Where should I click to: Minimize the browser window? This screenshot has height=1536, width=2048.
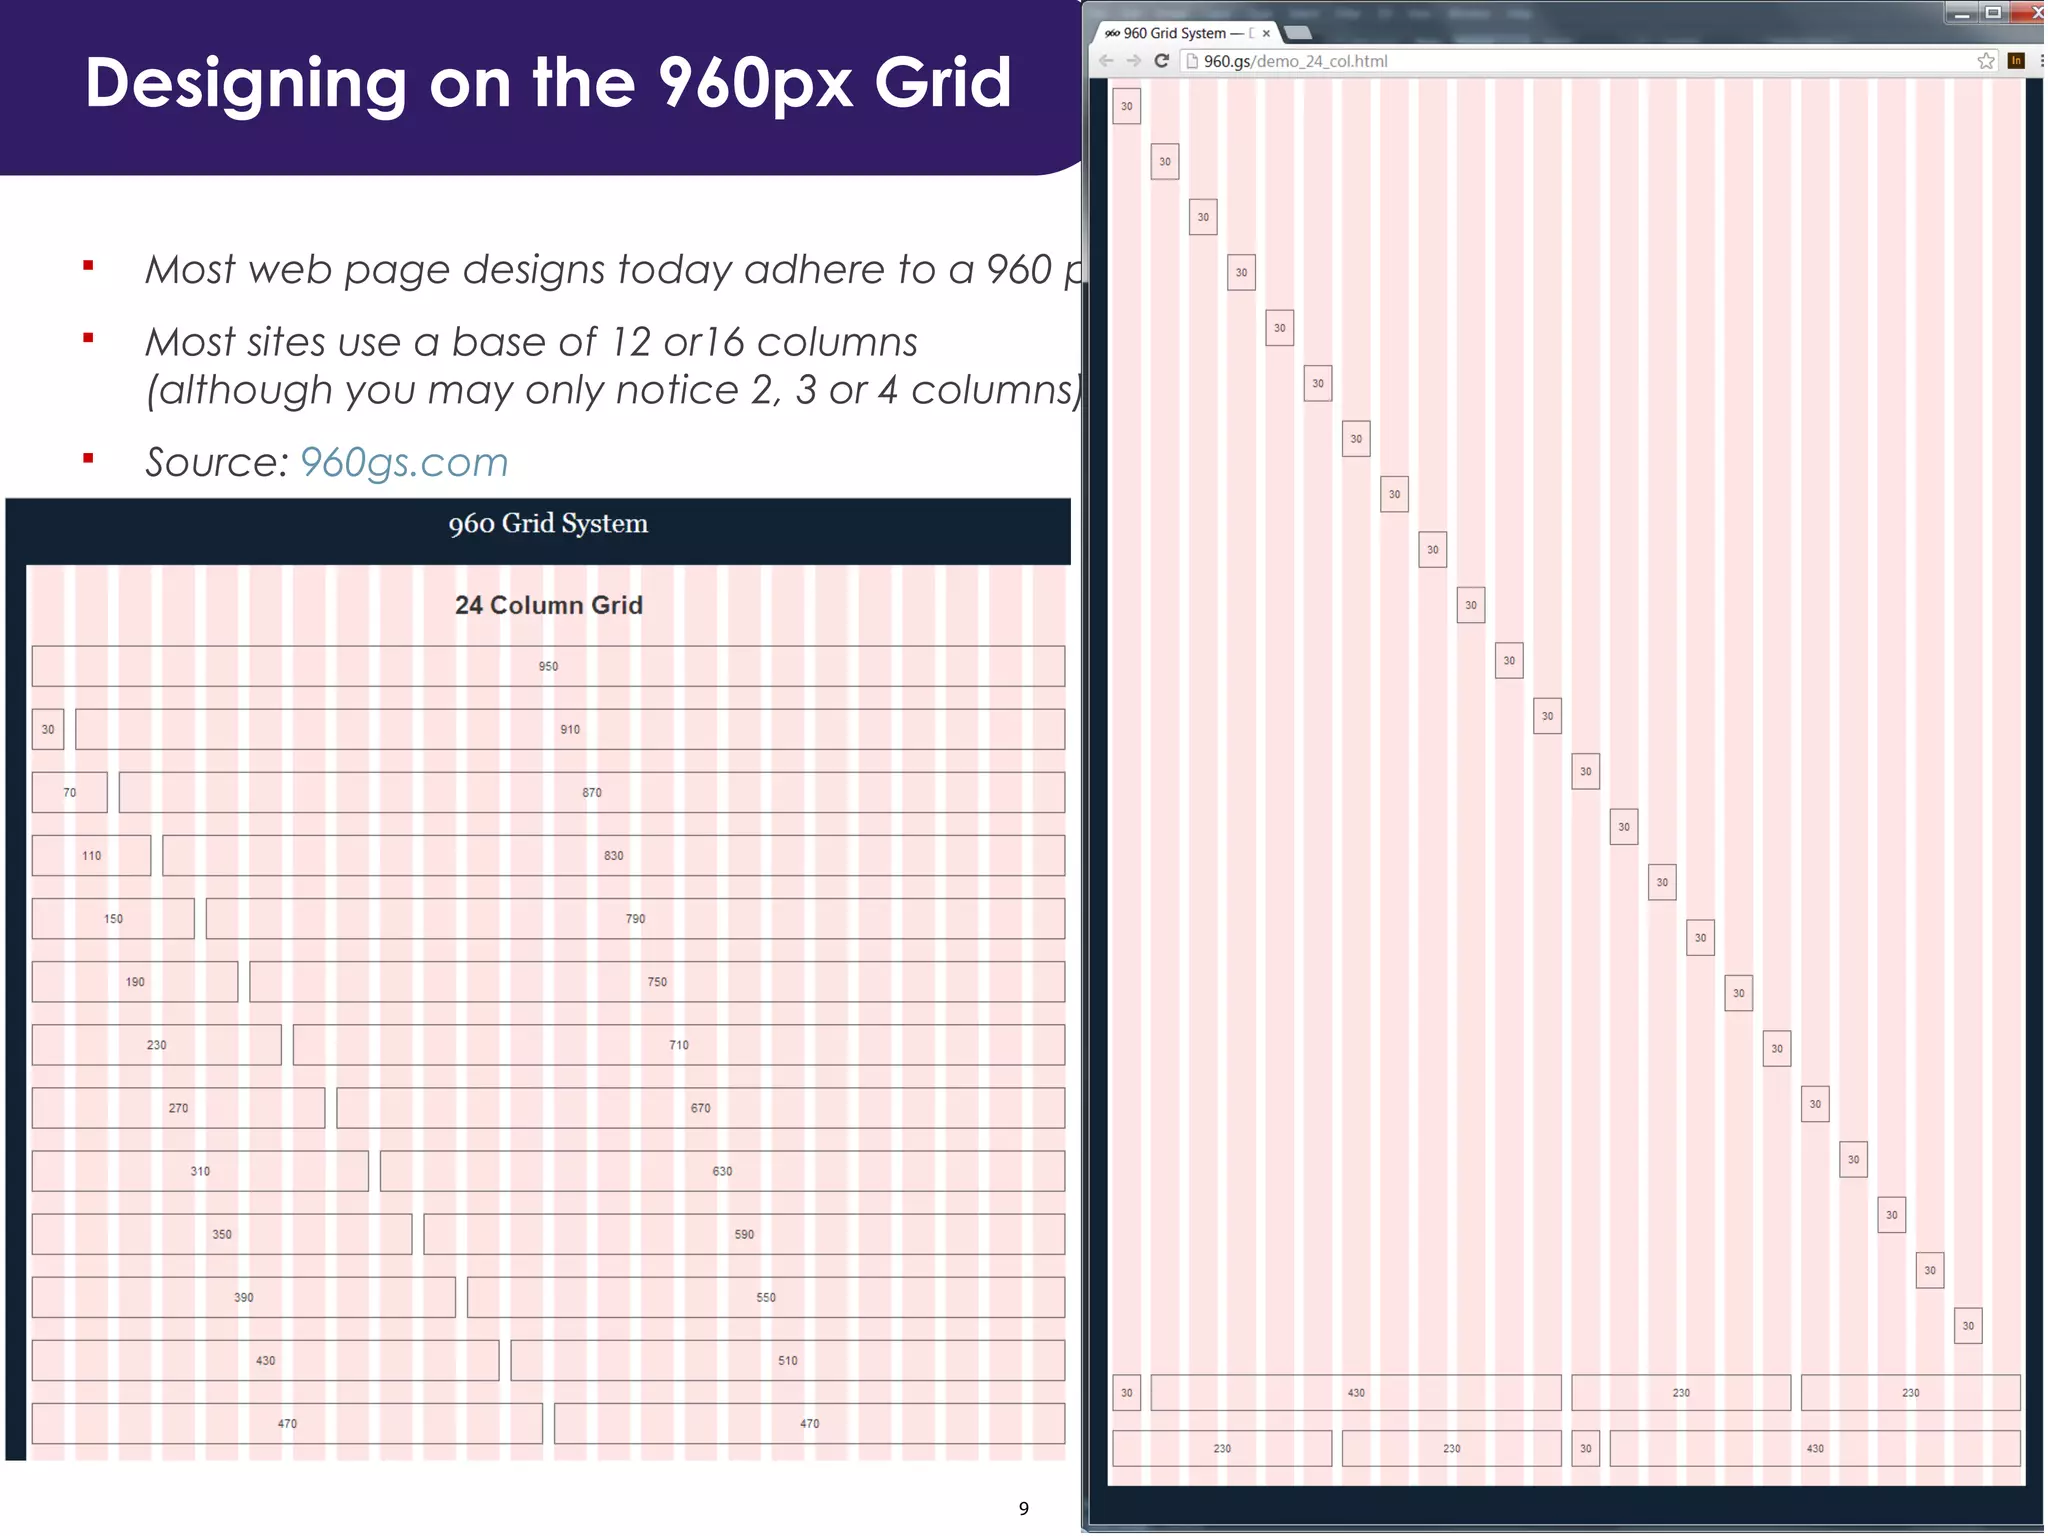coord(1962,13)
